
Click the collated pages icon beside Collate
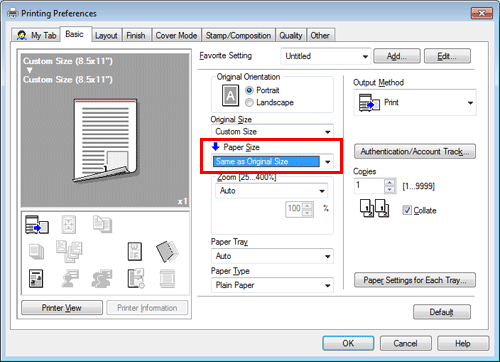[x=375, y=208]
